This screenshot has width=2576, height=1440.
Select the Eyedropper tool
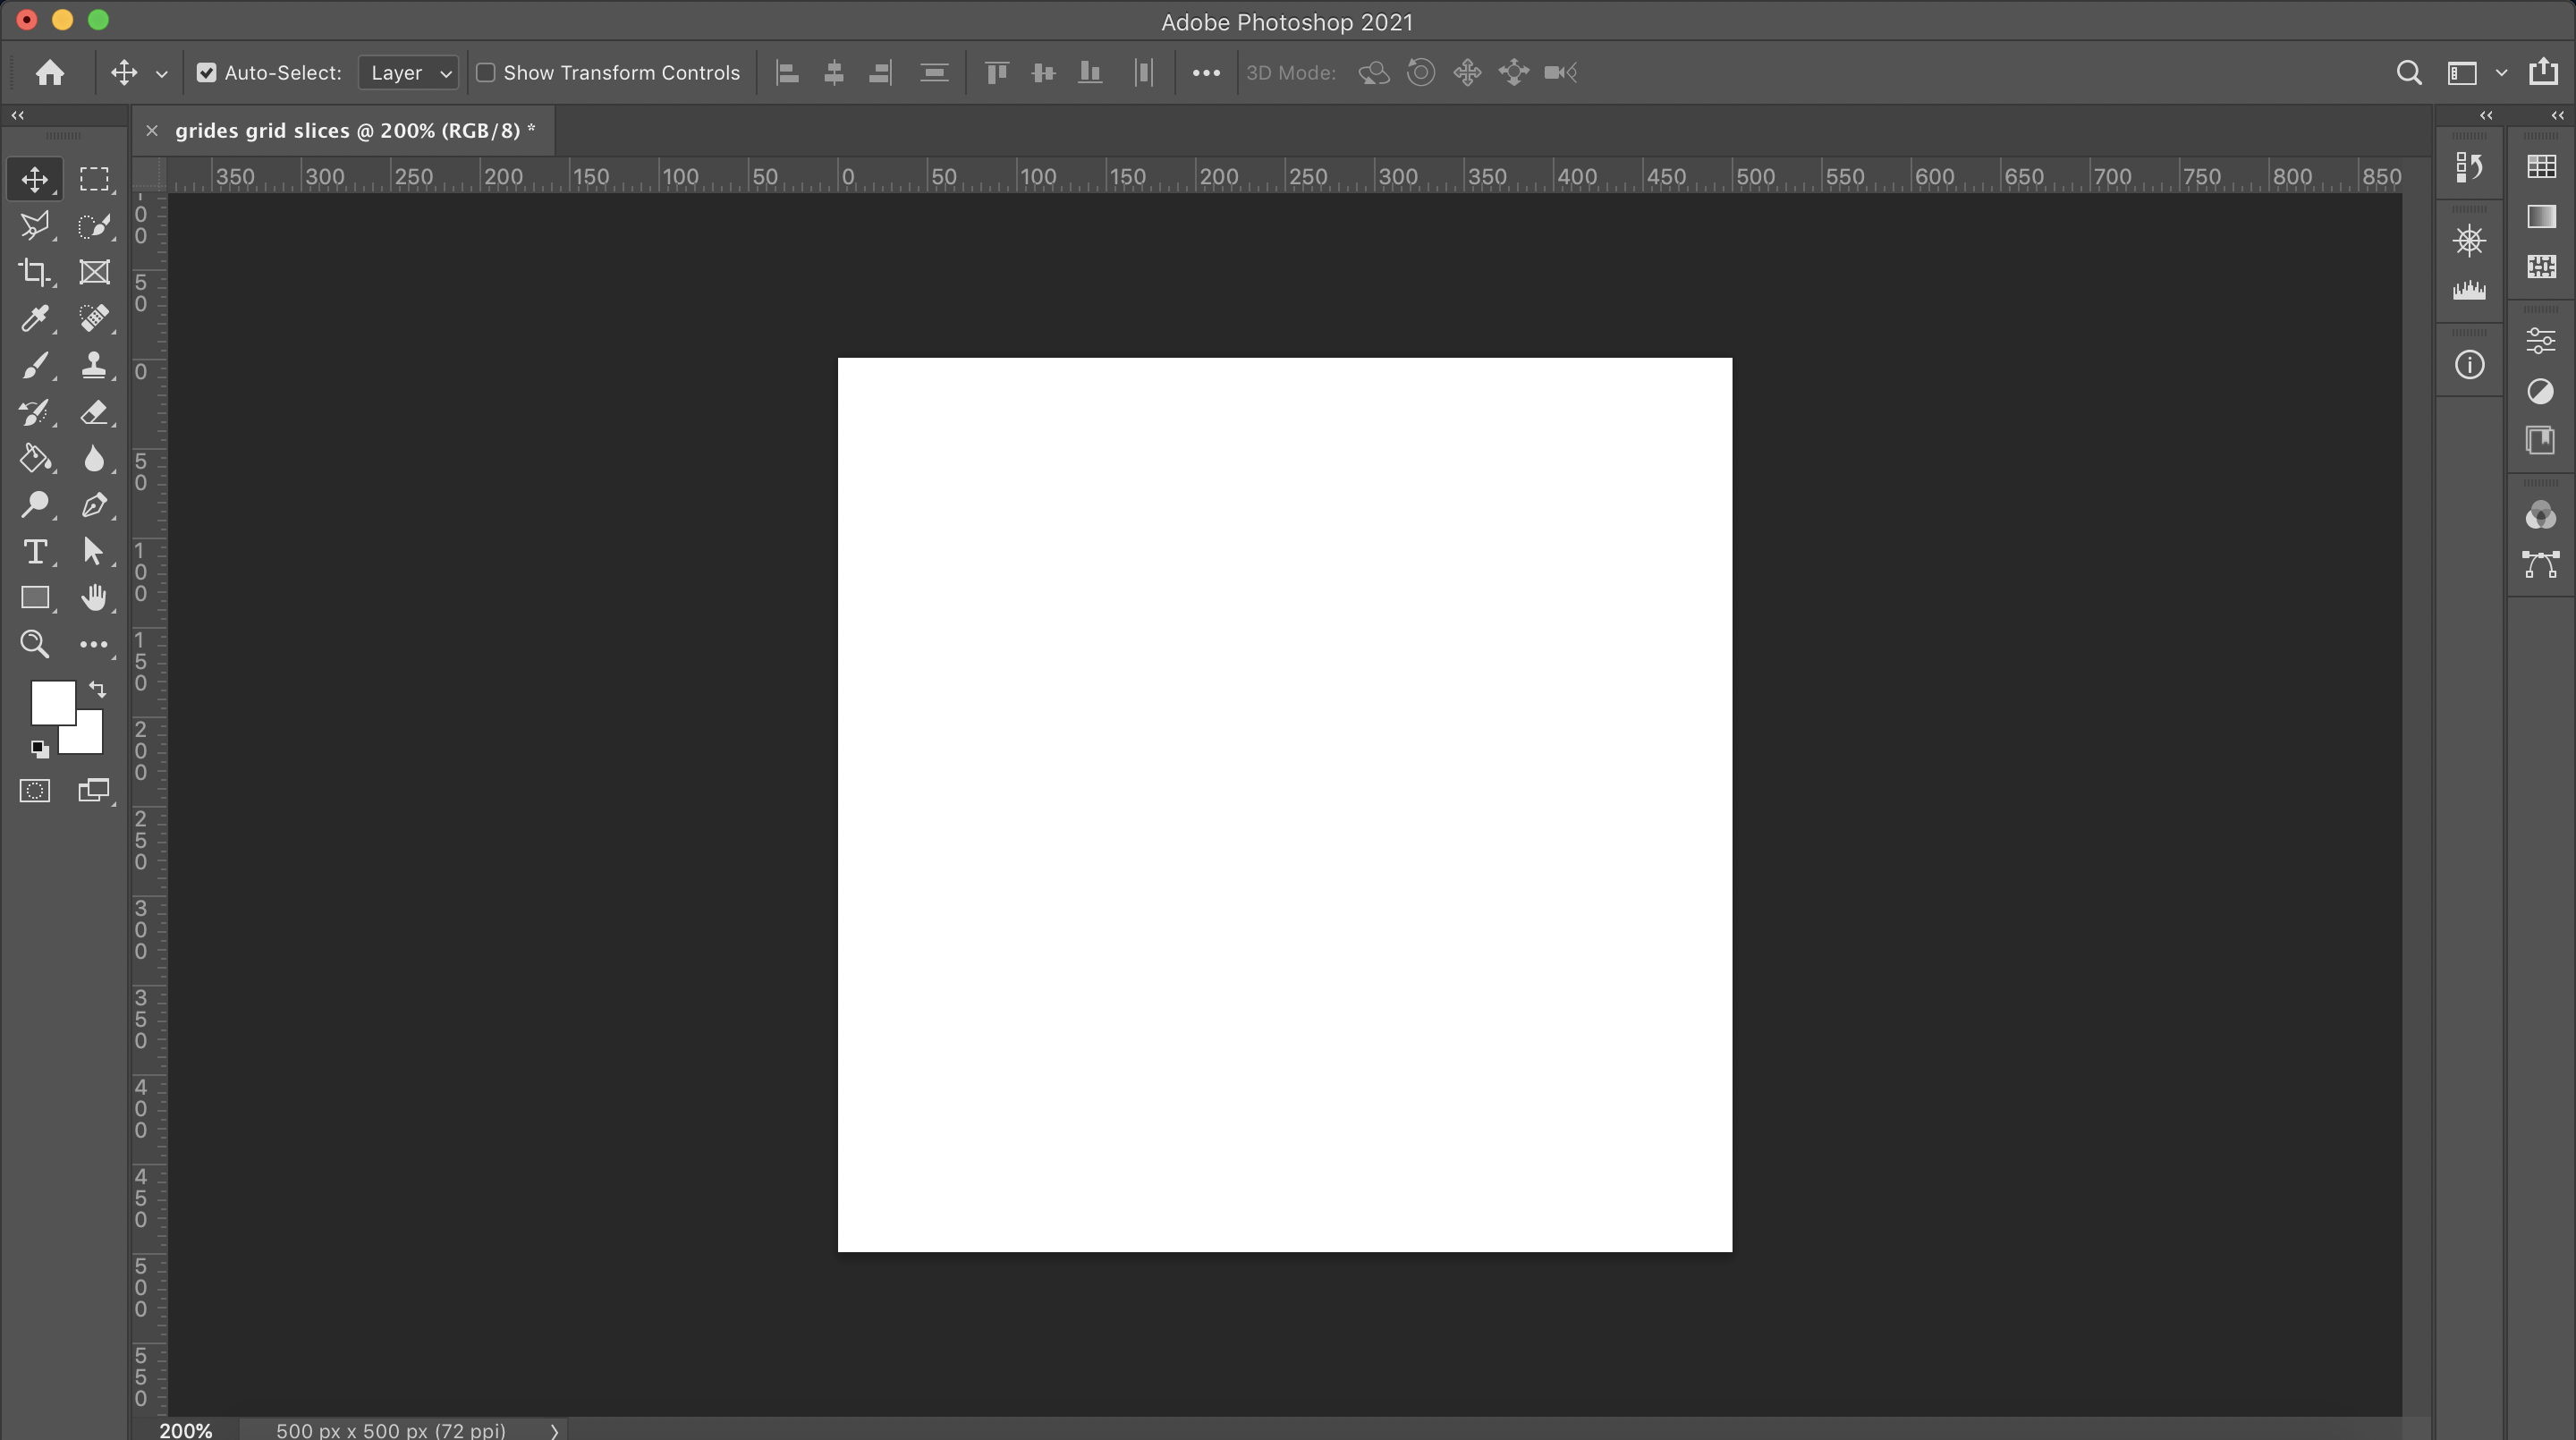coord(34,318)
